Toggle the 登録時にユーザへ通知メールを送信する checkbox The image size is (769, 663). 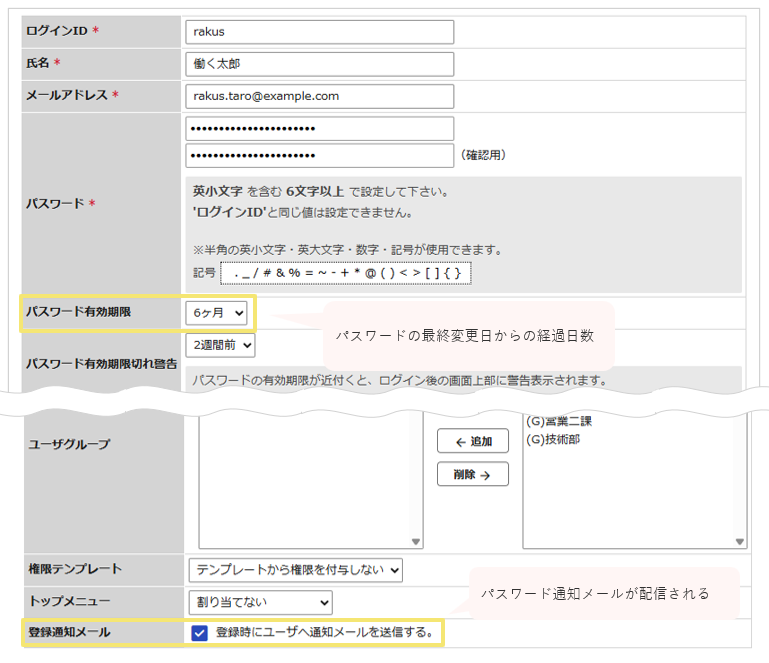pyautogui.click(x=199, y=633)
